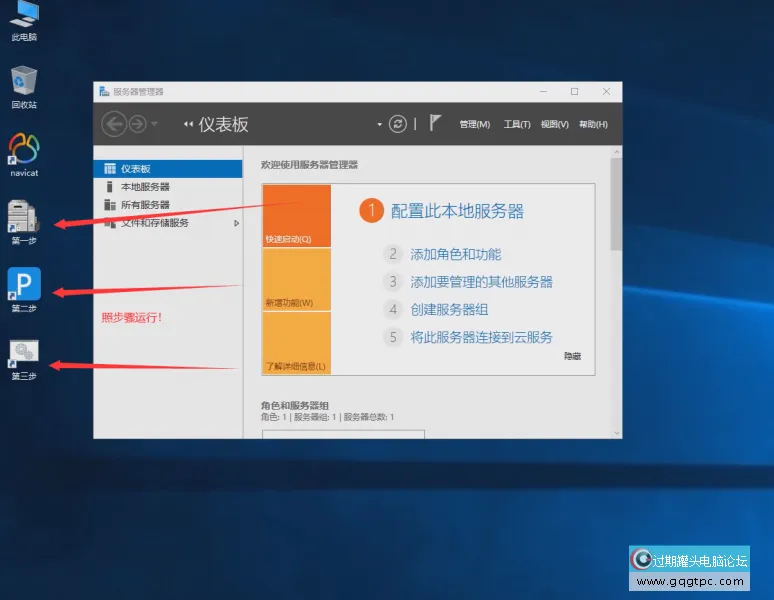
Task: Click the back navigation arrow in Server Manager
Action: pos(114,124)
